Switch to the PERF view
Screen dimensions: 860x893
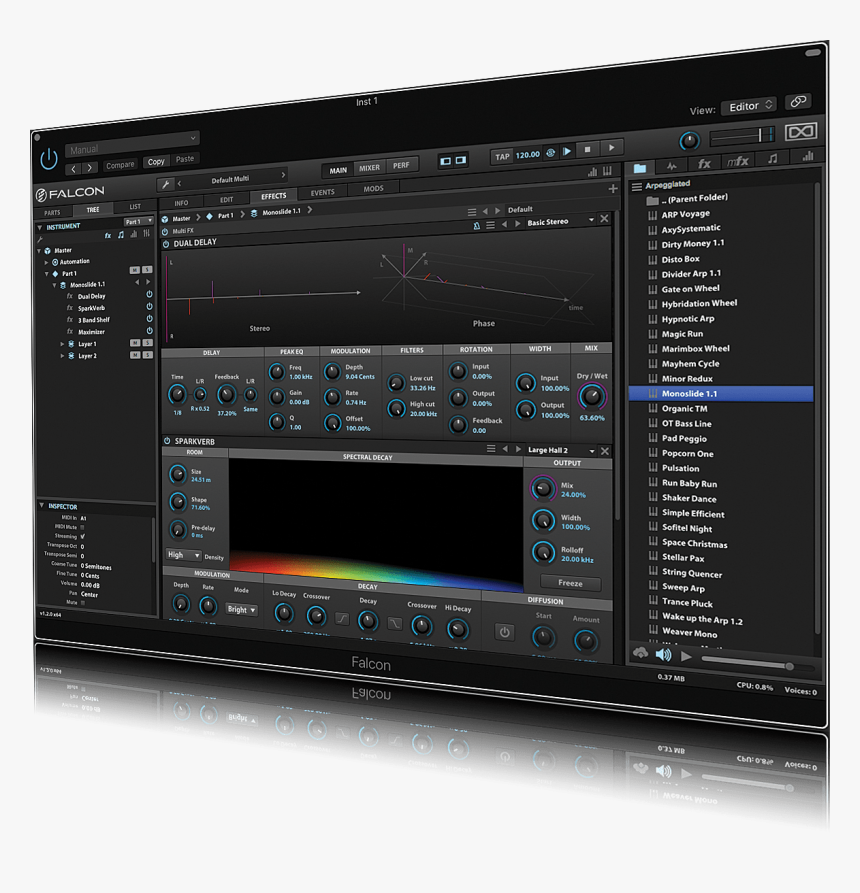click(x=401, y=165)
